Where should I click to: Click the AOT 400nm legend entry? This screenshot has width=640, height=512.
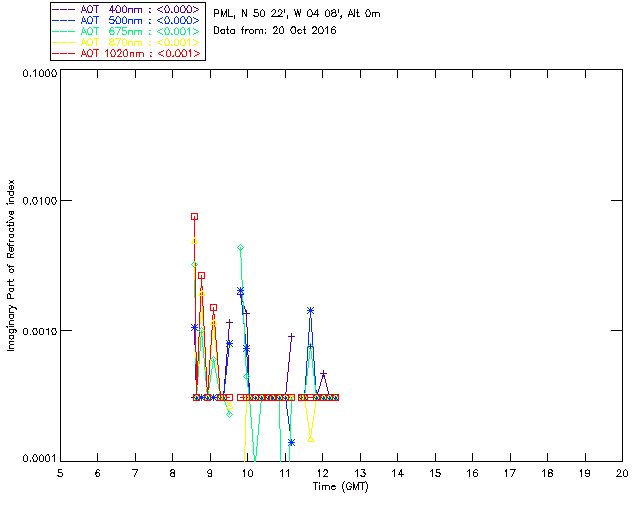tap(126, 9)
